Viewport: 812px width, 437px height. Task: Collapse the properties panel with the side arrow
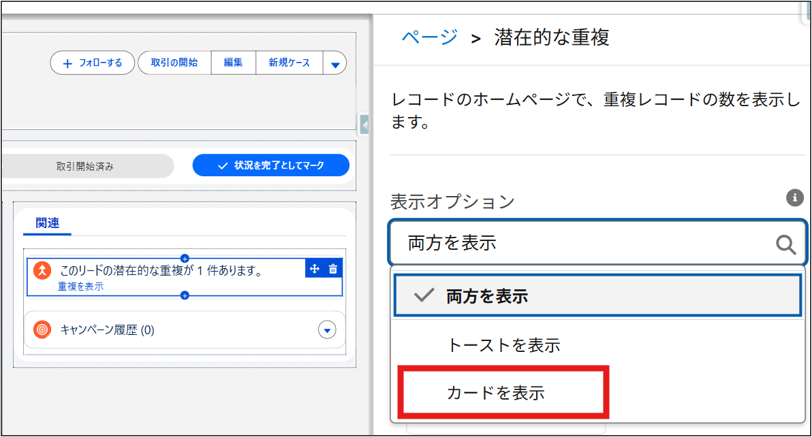tap(365, 125)
